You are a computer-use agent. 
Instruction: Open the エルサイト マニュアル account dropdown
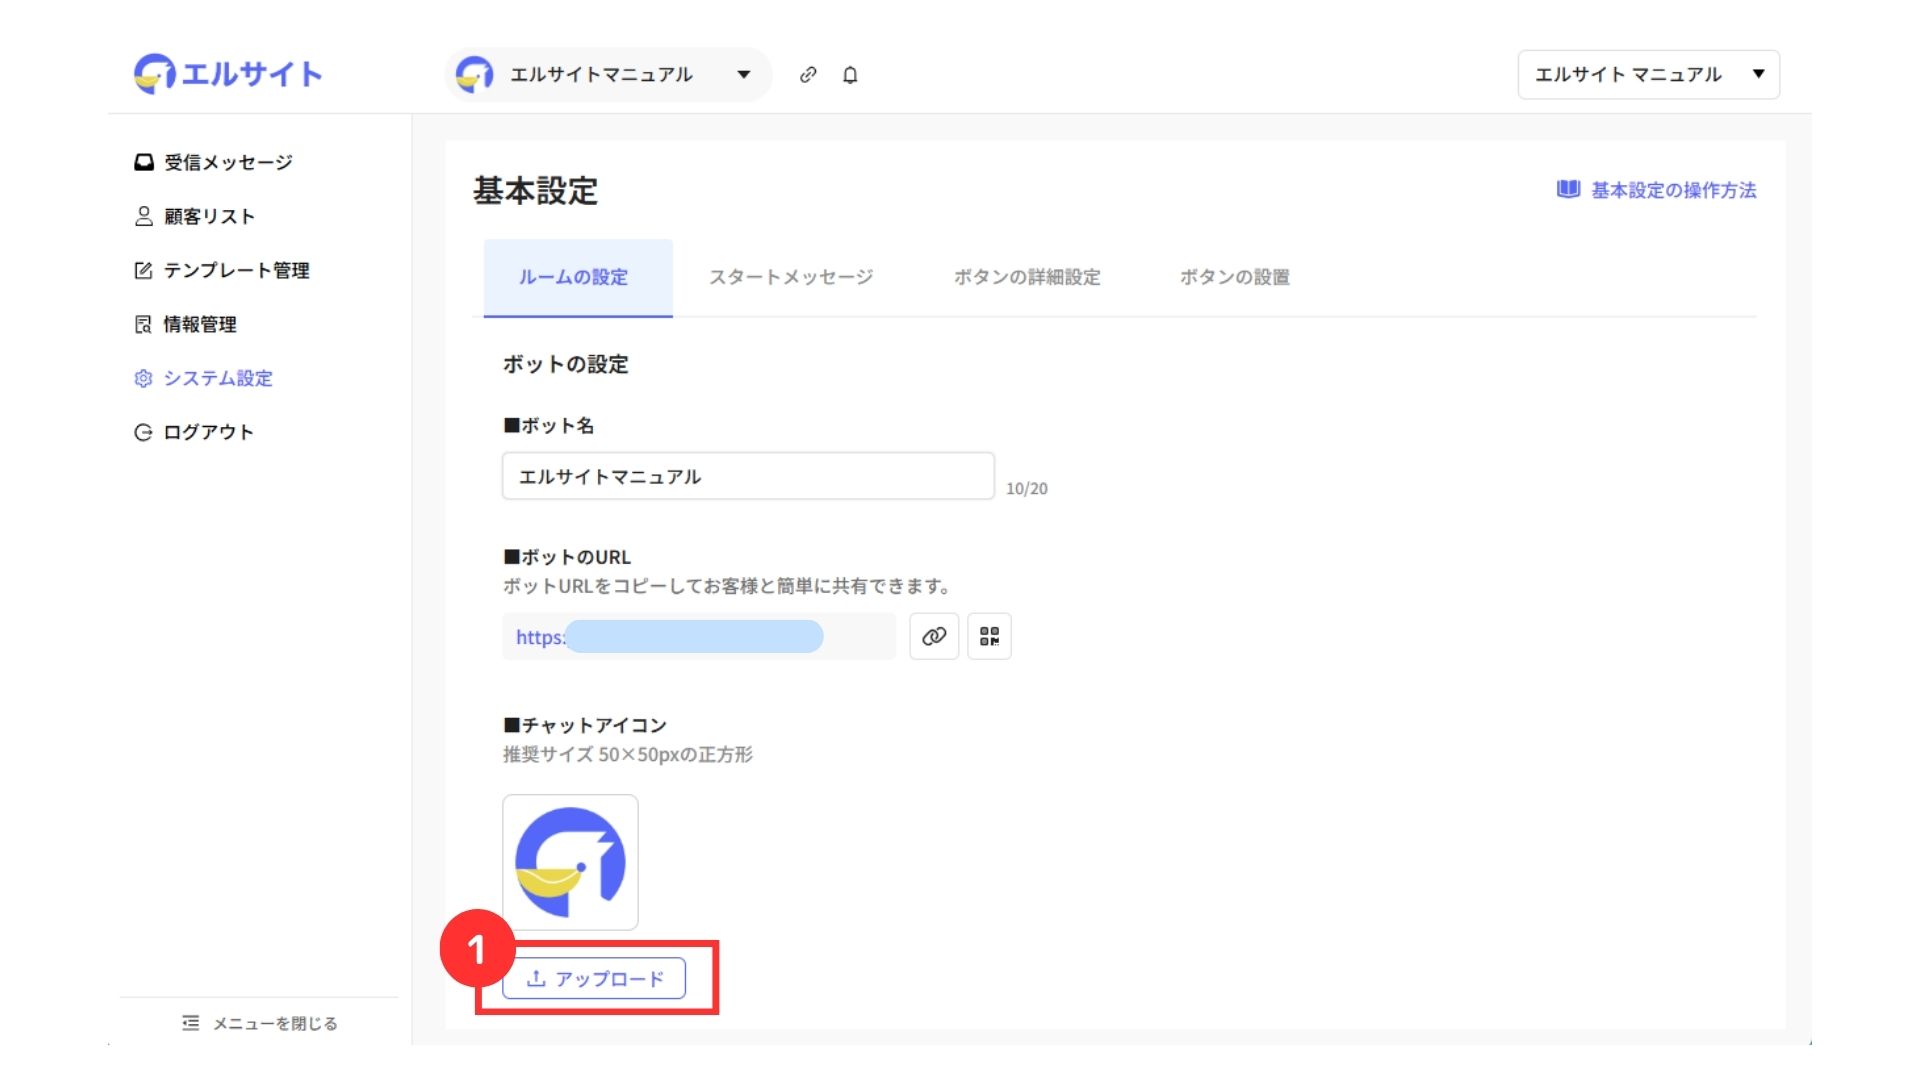pyautogui.click(x=1648, y=75)
